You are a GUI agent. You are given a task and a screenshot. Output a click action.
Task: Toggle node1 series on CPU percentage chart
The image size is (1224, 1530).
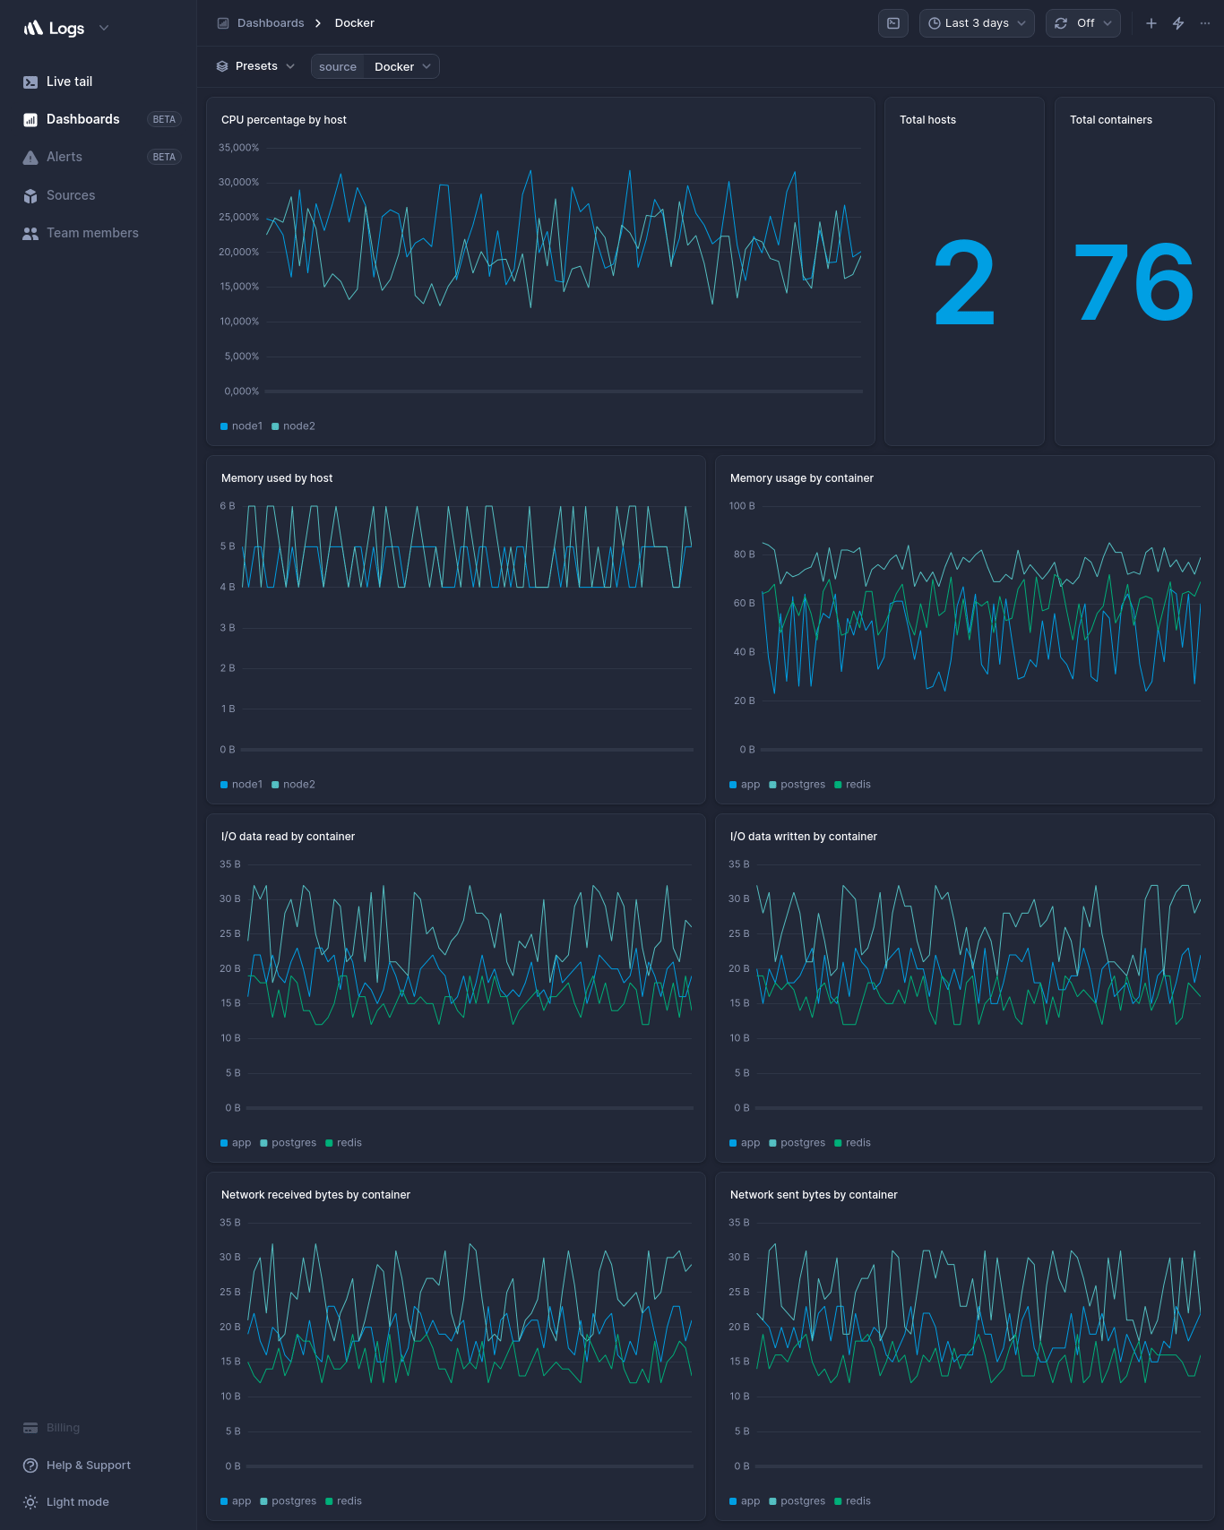[241, 426]
